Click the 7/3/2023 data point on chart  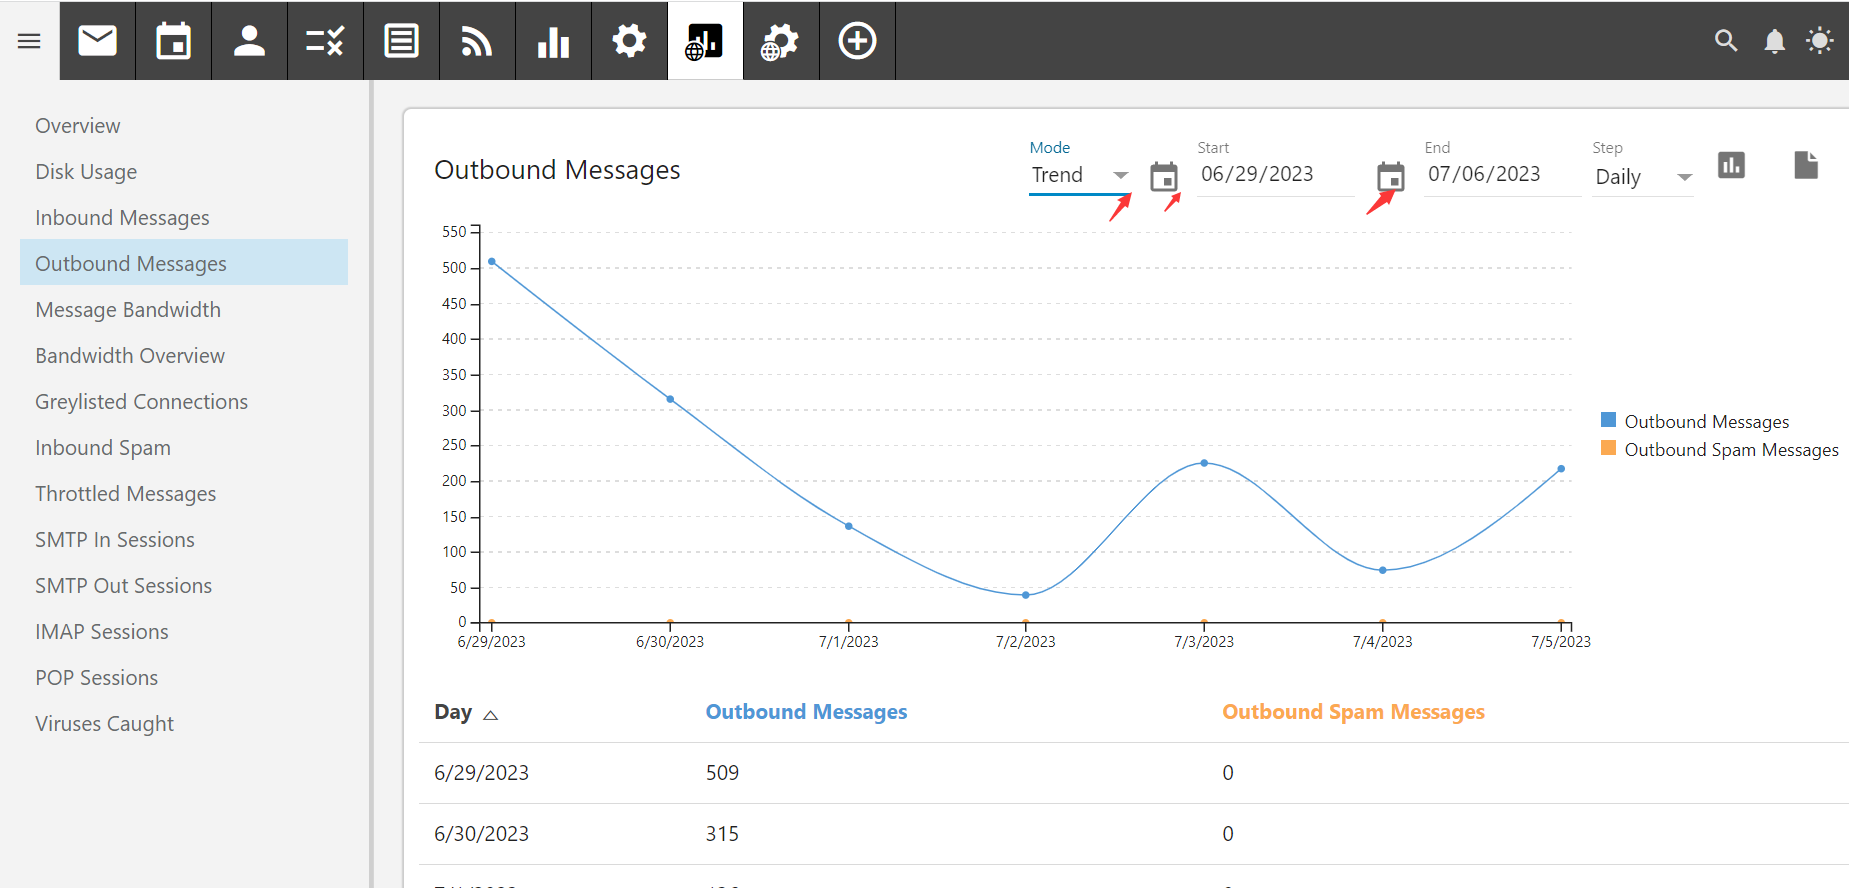(x=1204, y=463)
